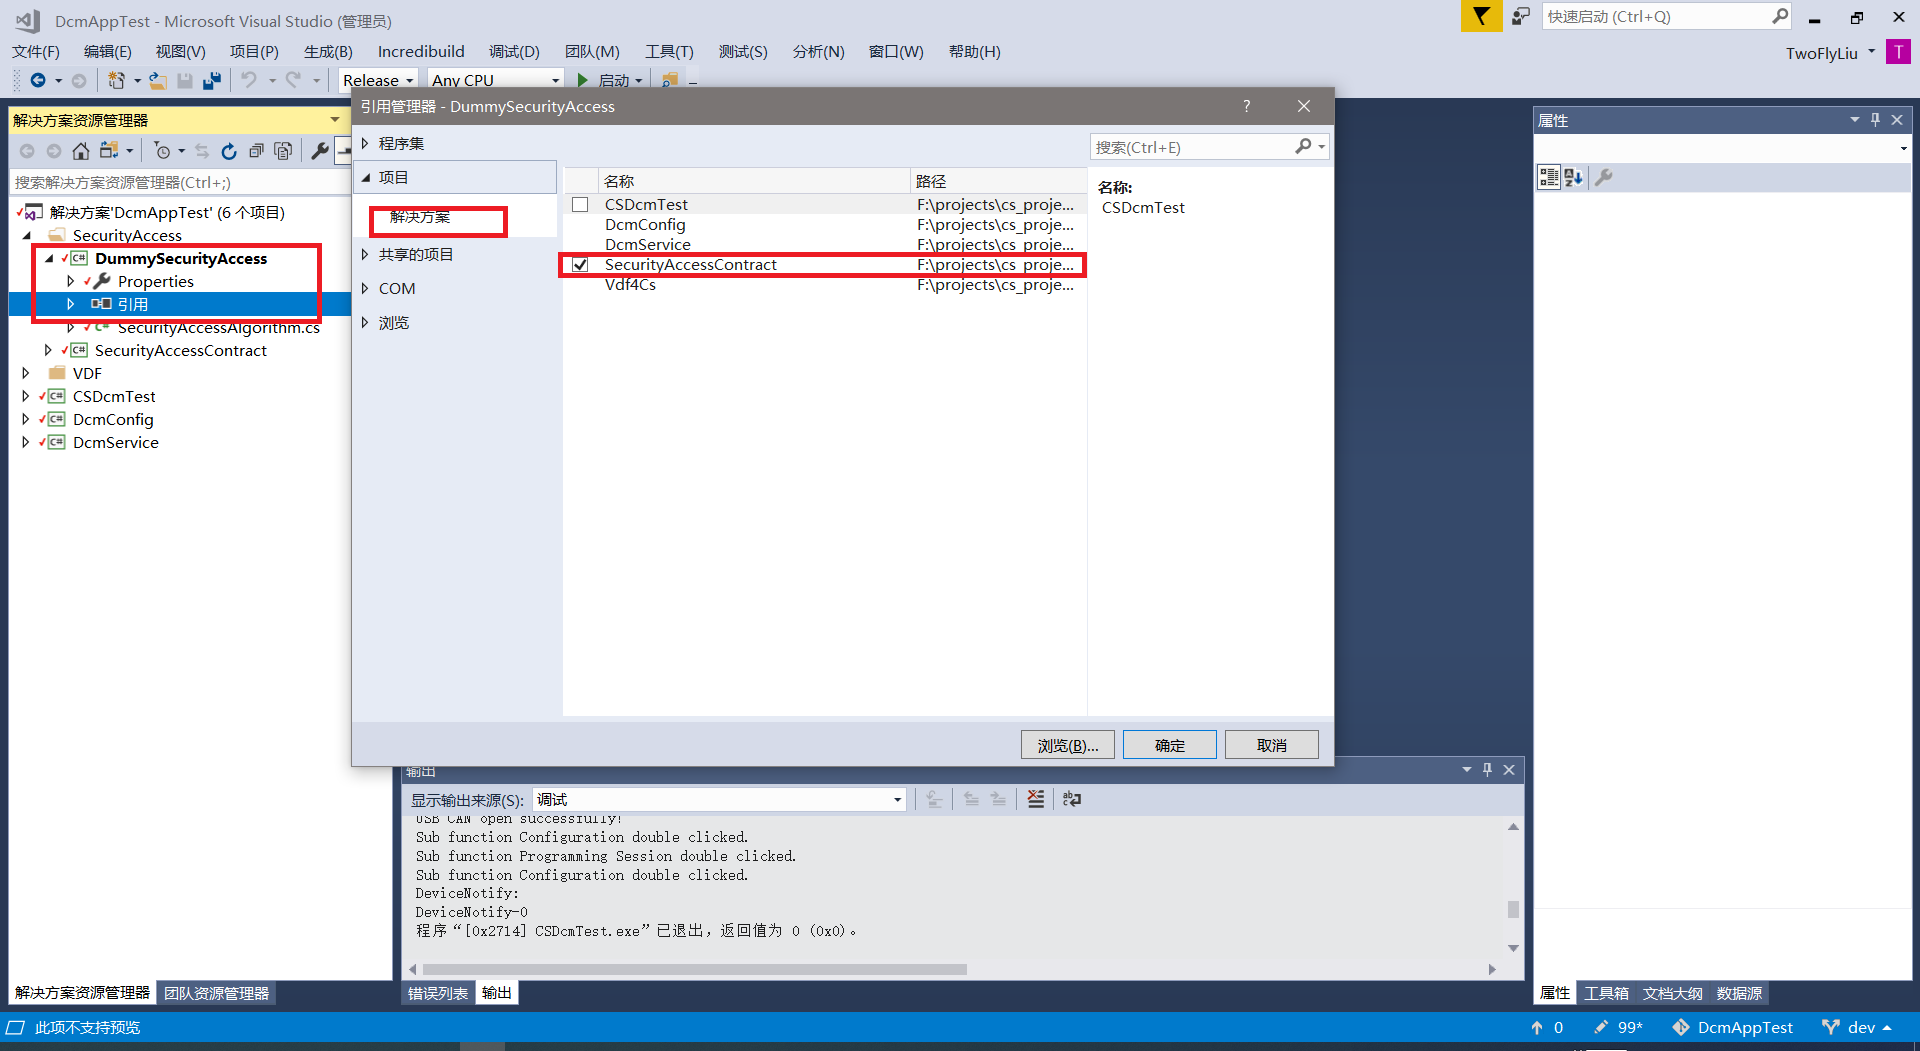Select the DcmService row in the reference list
1920x1051 pixels.
point(824,245)
